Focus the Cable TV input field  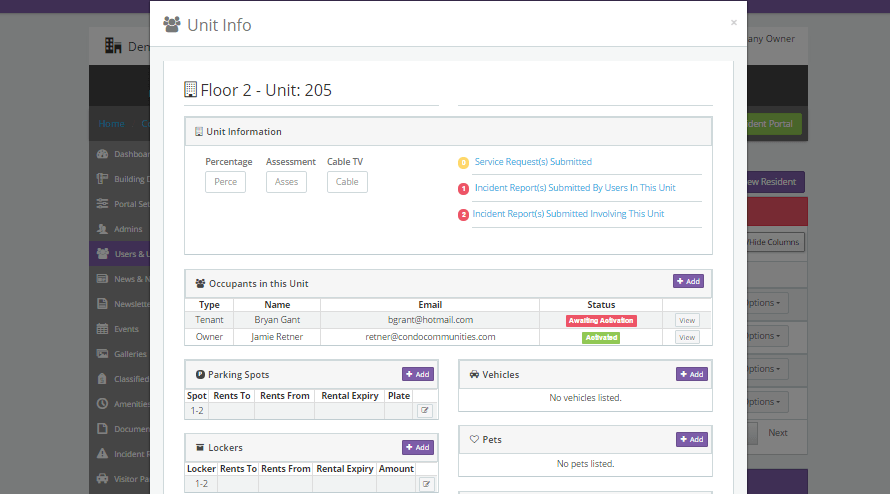tap(347, 182)
